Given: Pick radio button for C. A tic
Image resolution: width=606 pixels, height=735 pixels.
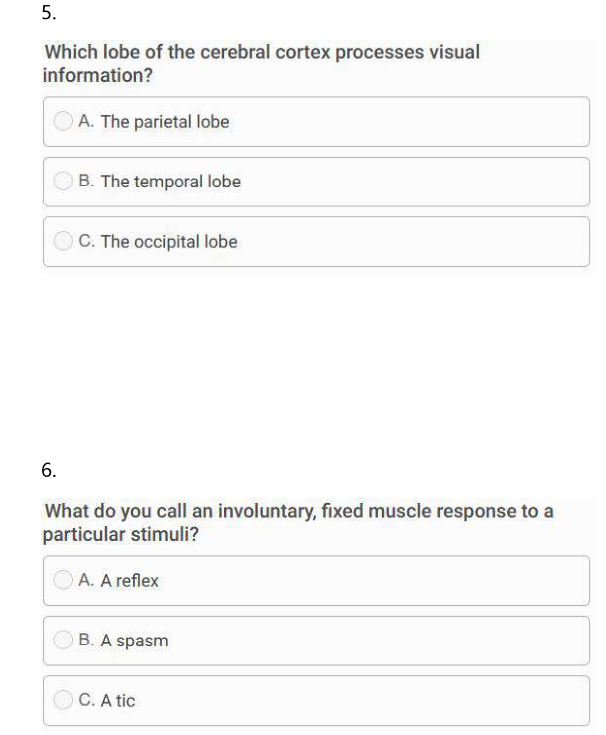Looking at the screenshot, I should click(x=63, y=701).
